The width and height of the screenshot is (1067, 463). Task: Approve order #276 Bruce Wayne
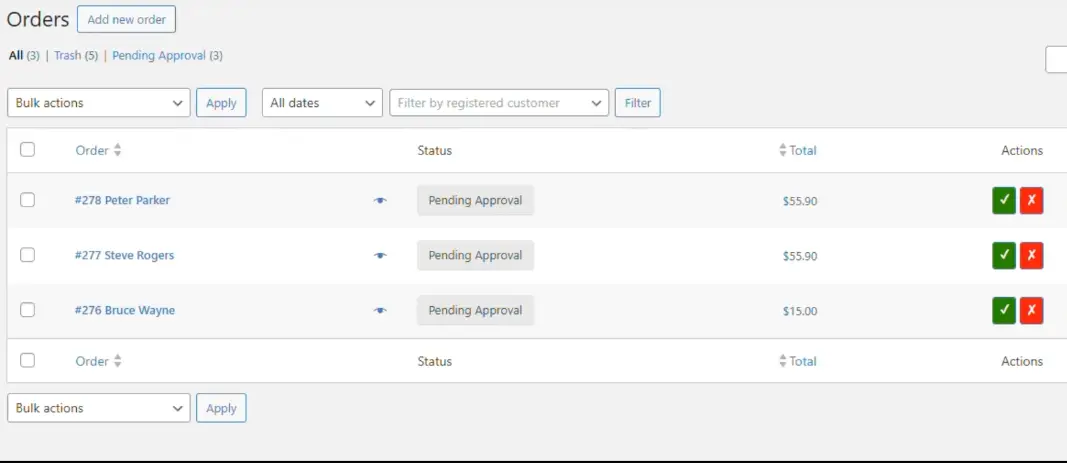[1004, 310]
